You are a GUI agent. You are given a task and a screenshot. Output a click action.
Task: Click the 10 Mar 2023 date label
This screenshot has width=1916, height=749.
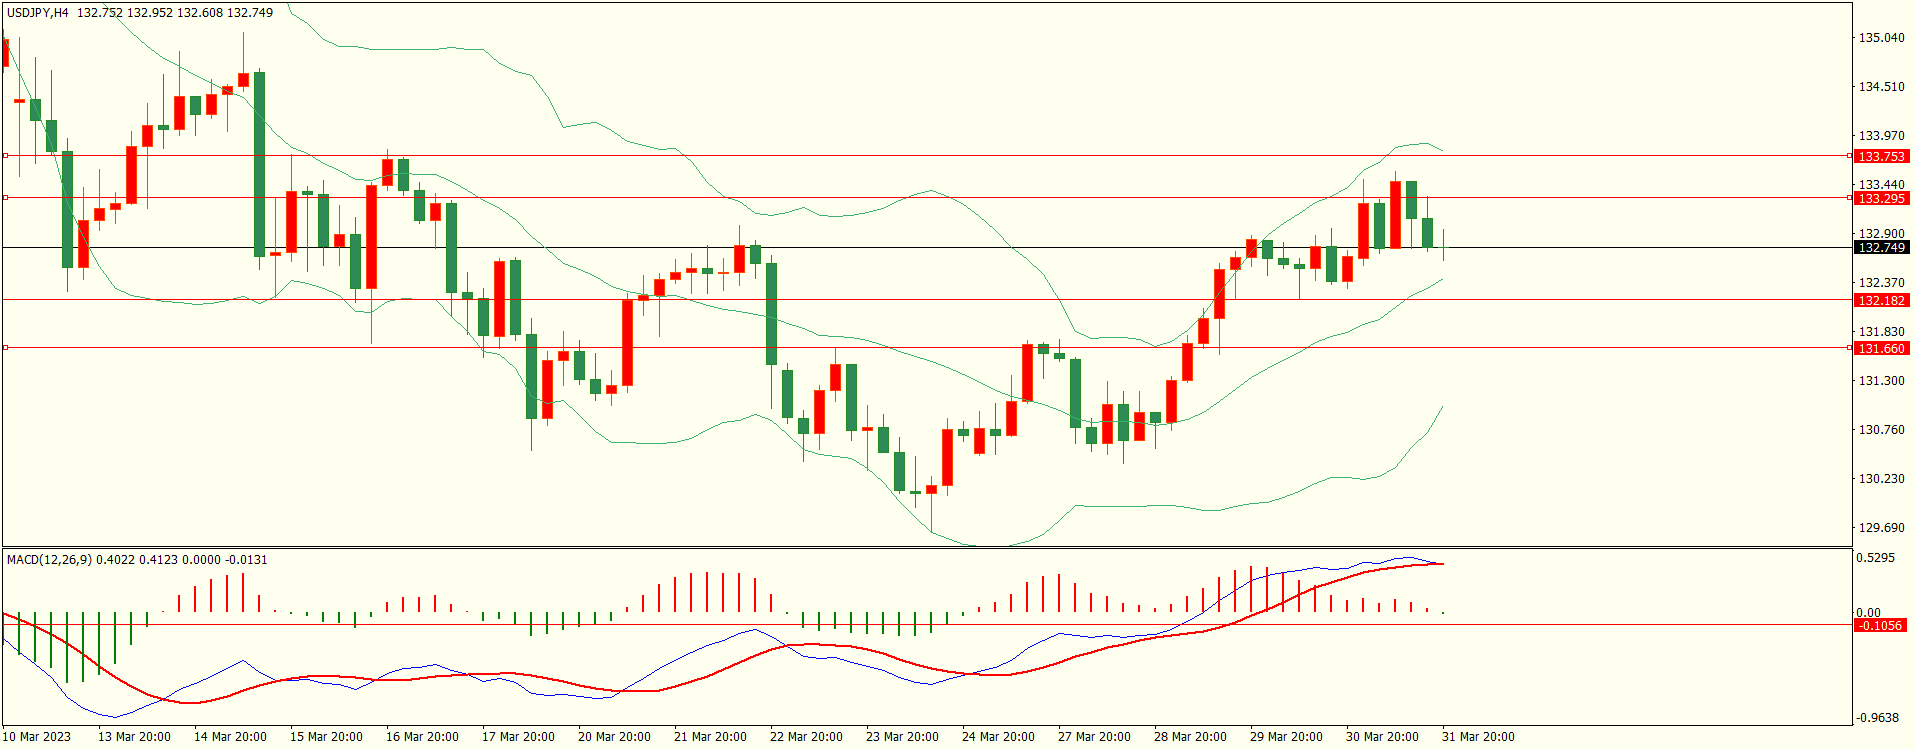(x=37, y=737)
